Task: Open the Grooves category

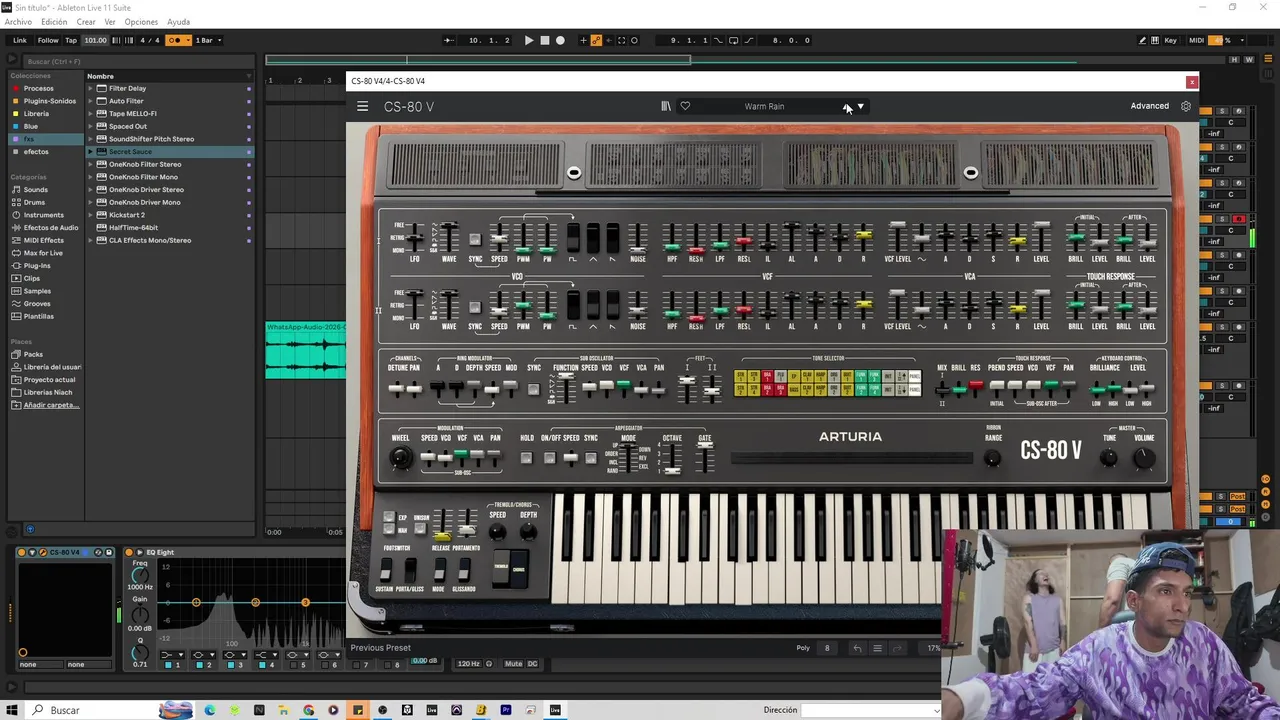Action: point(37,303)
